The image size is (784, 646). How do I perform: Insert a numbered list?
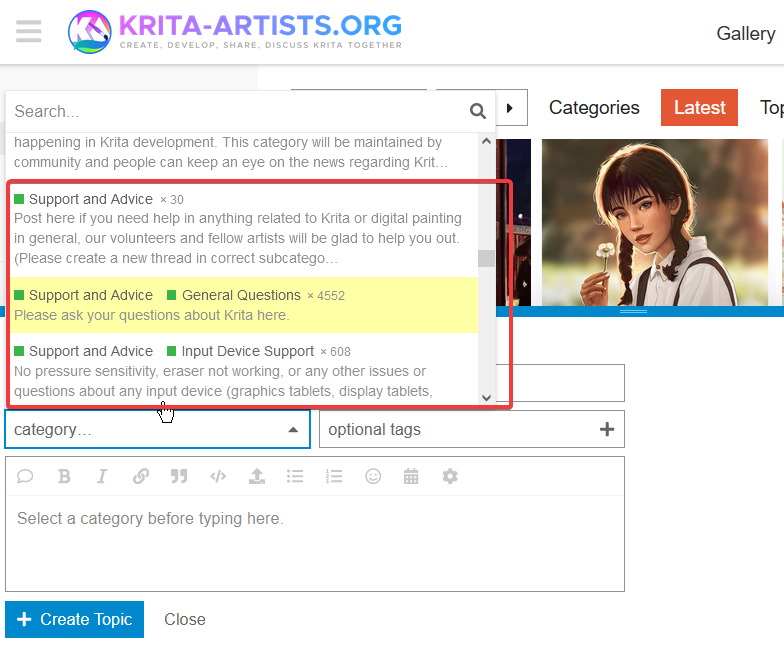(x=334, y=476)
